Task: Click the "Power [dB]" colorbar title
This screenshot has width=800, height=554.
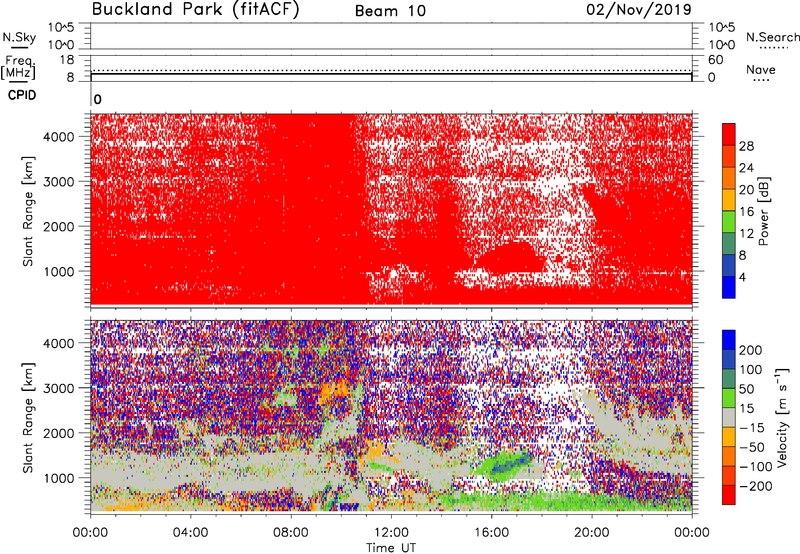Action: pos(763,211)
